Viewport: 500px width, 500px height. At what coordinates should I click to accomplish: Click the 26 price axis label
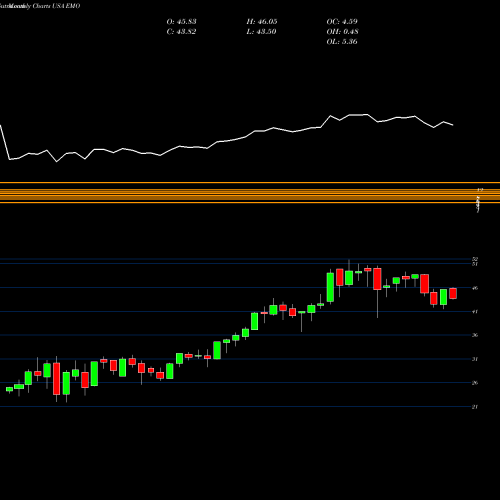pos(475,383)
